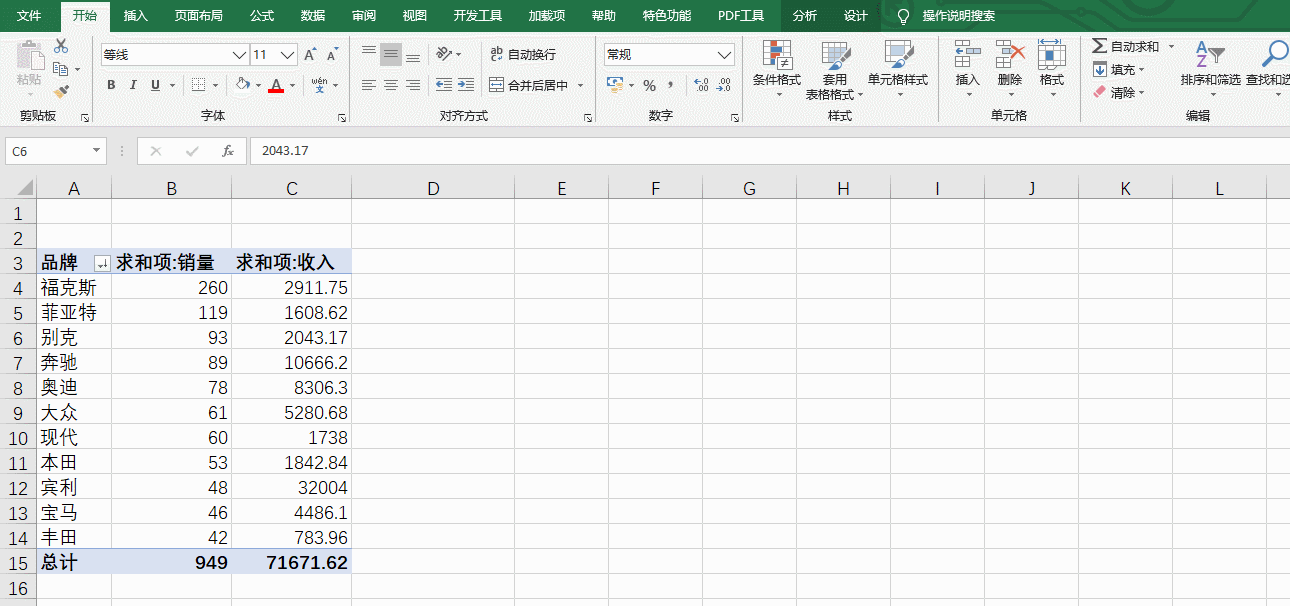Image resolution: width=1290 pixels, height=606 pixels.
Task: Decrease decimal places
Action: click(x=723, y=85)
